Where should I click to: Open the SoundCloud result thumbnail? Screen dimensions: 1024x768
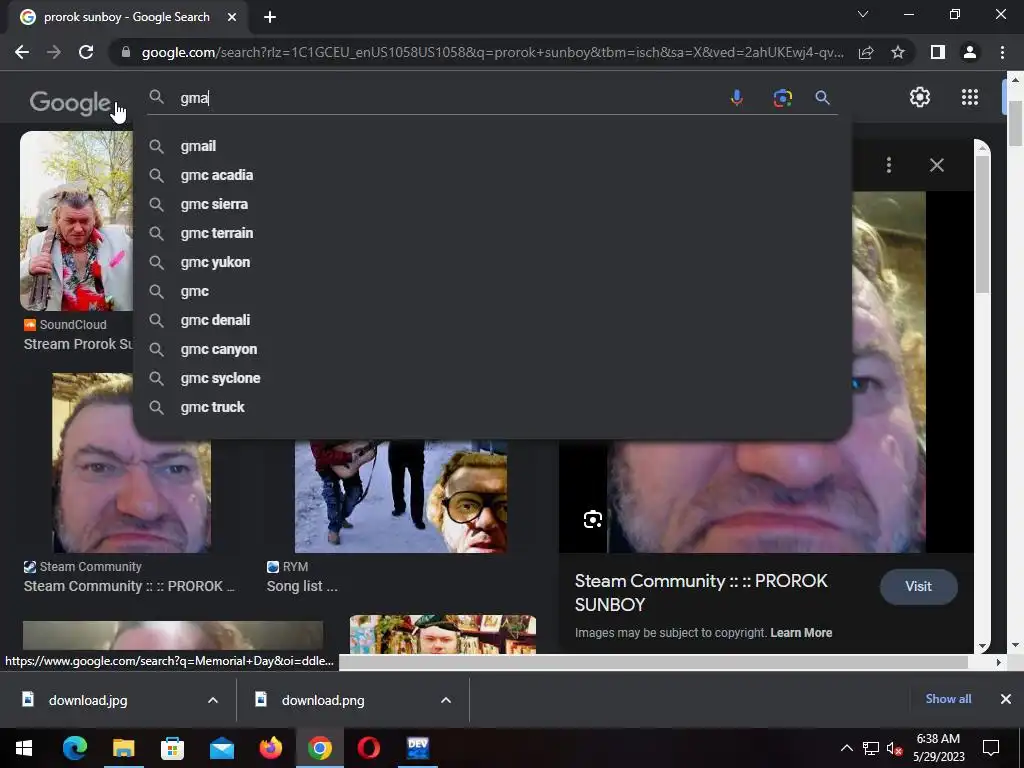coord(76,221)
